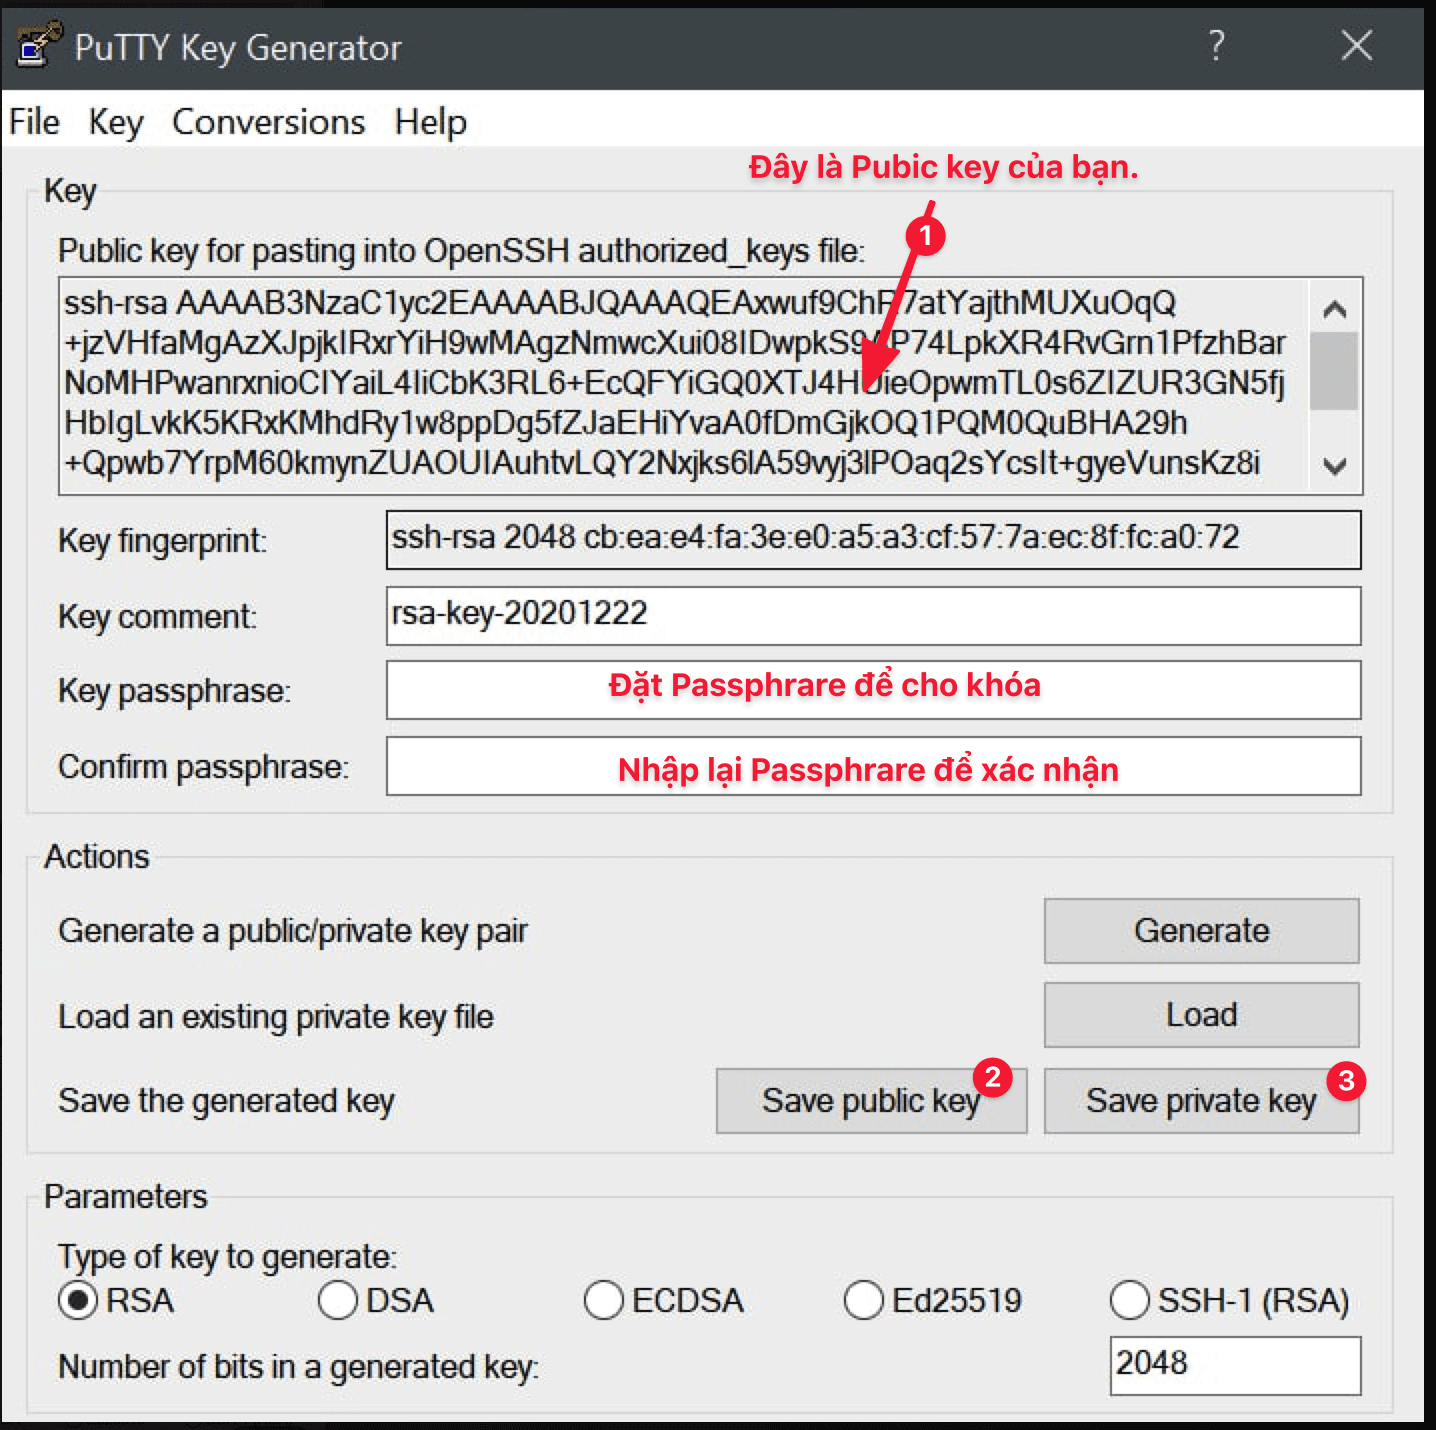Screen dimensions: 1436x1430
Task: Open the Conversions menu
Action: coord(268,121)
